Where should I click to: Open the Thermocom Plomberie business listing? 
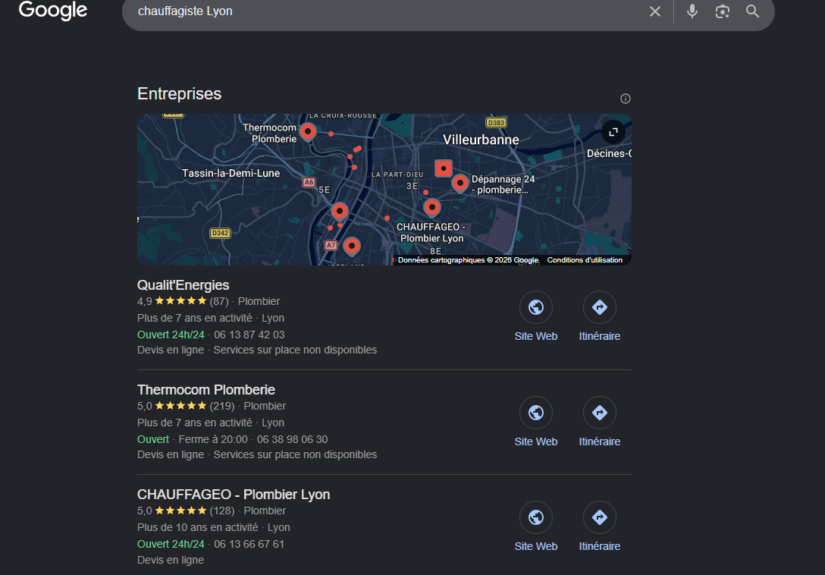(206, 390)
